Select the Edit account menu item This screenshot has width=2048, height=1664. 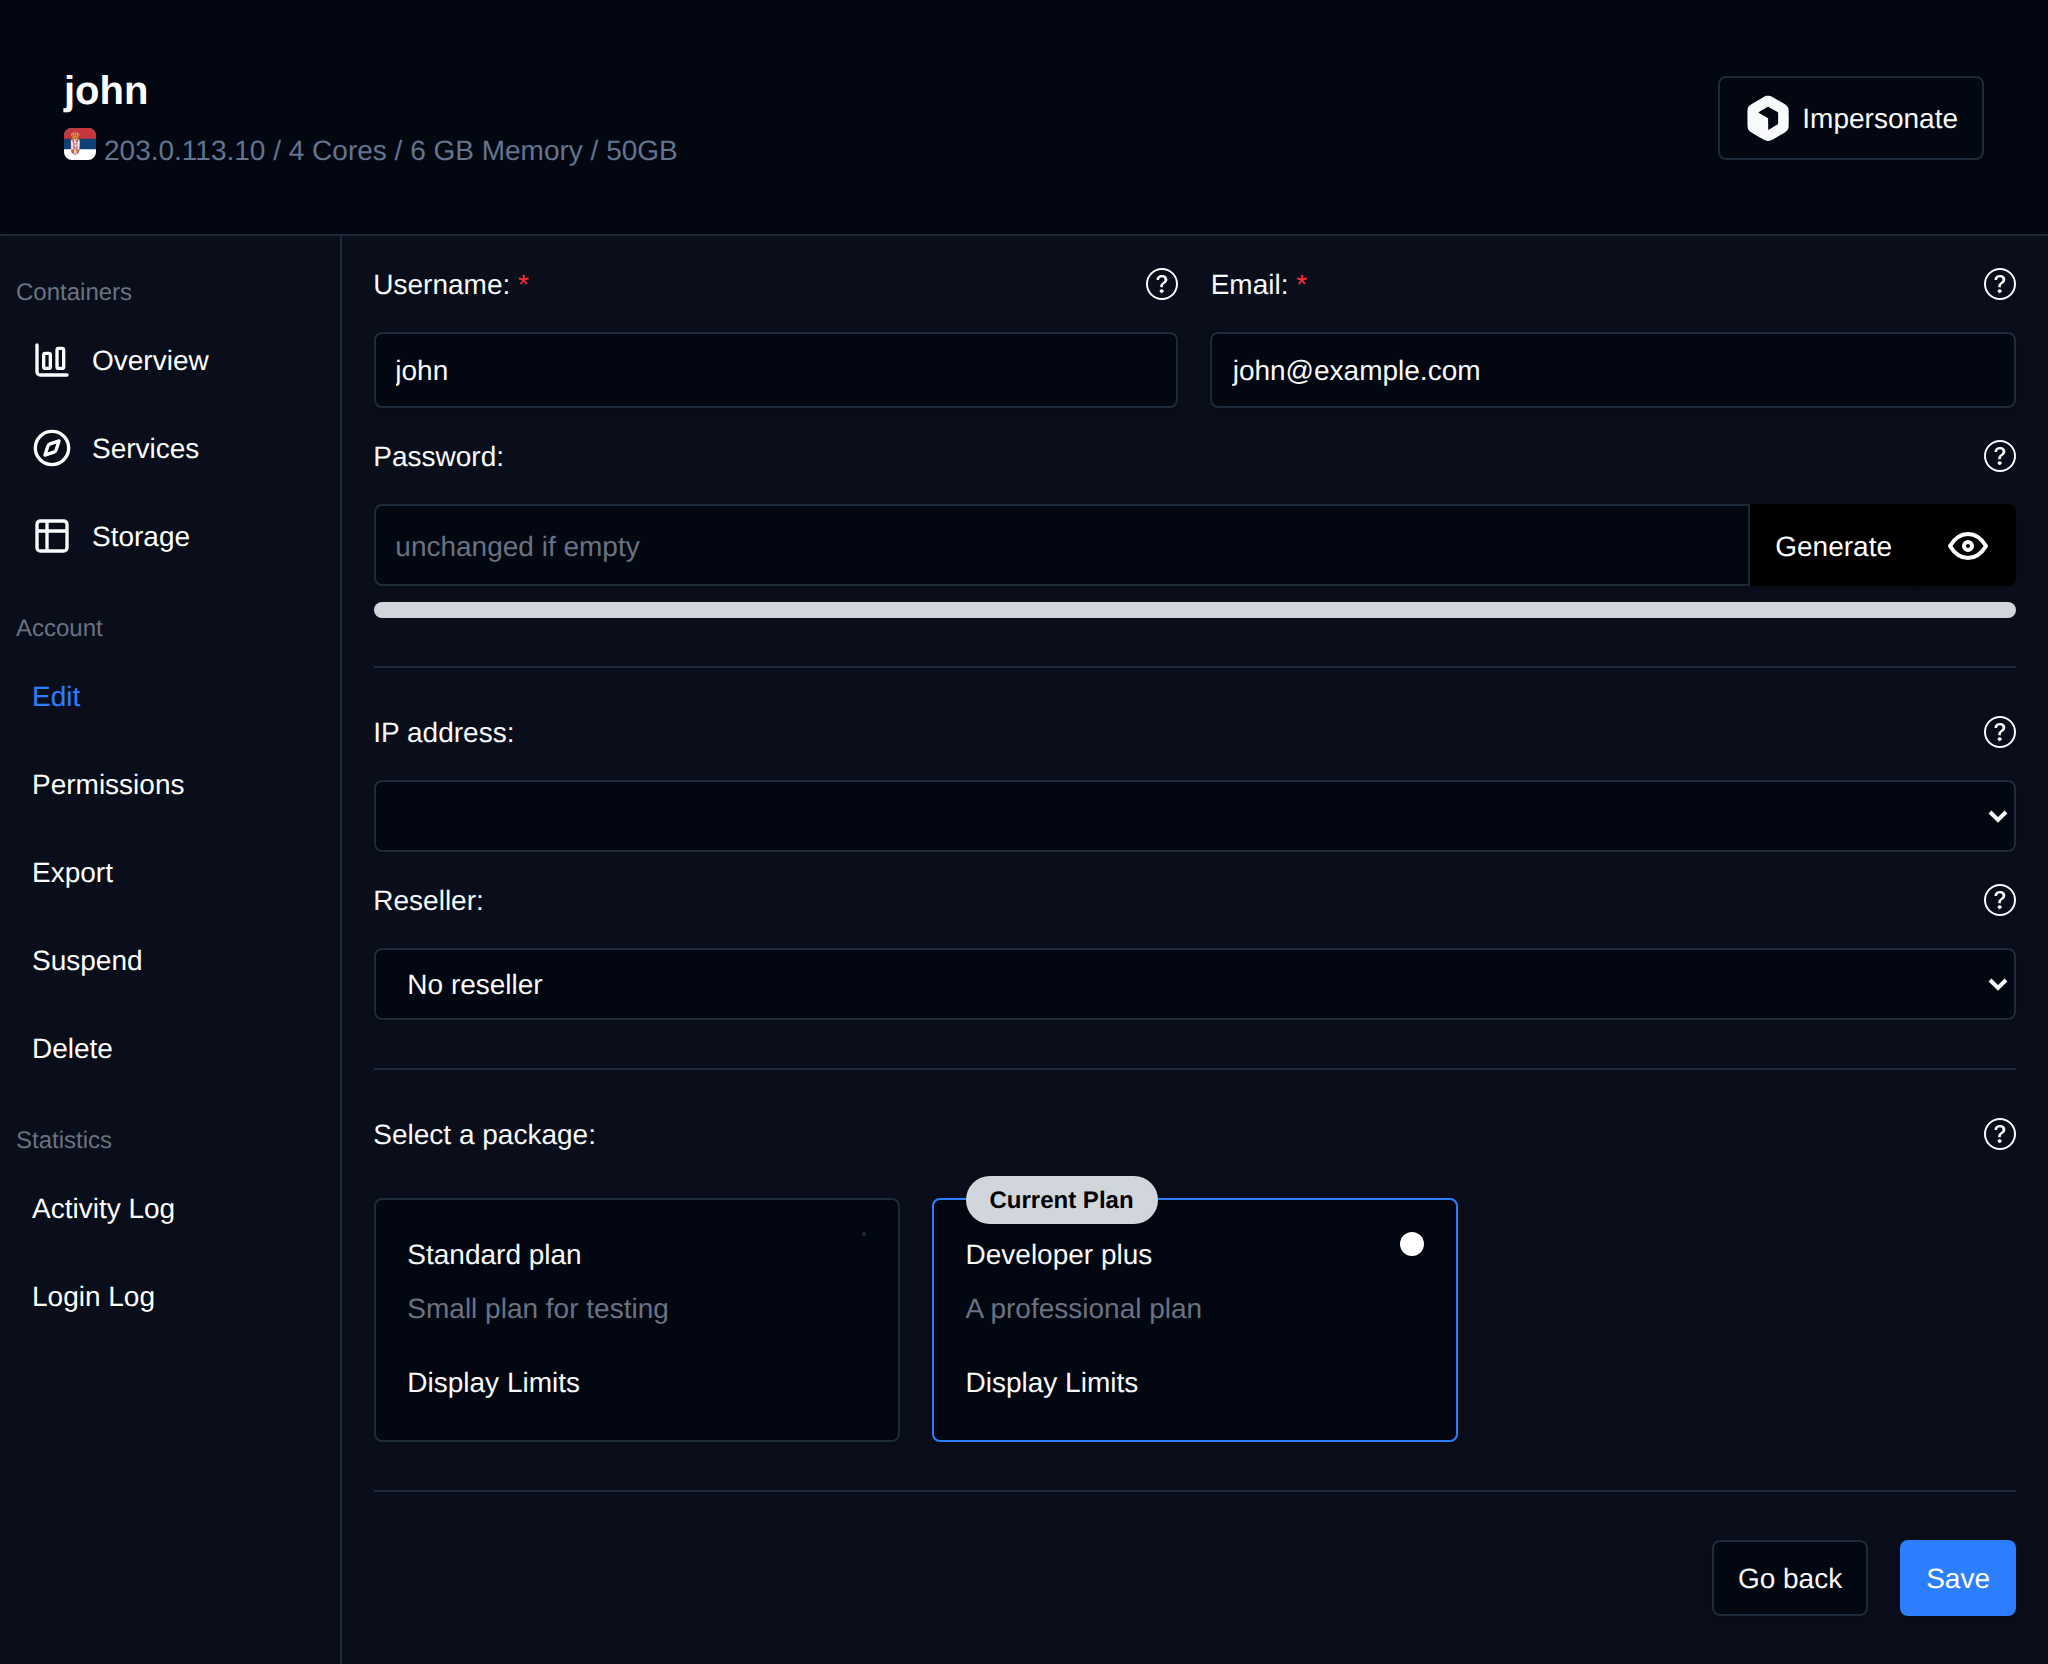[x=56, y=696]
